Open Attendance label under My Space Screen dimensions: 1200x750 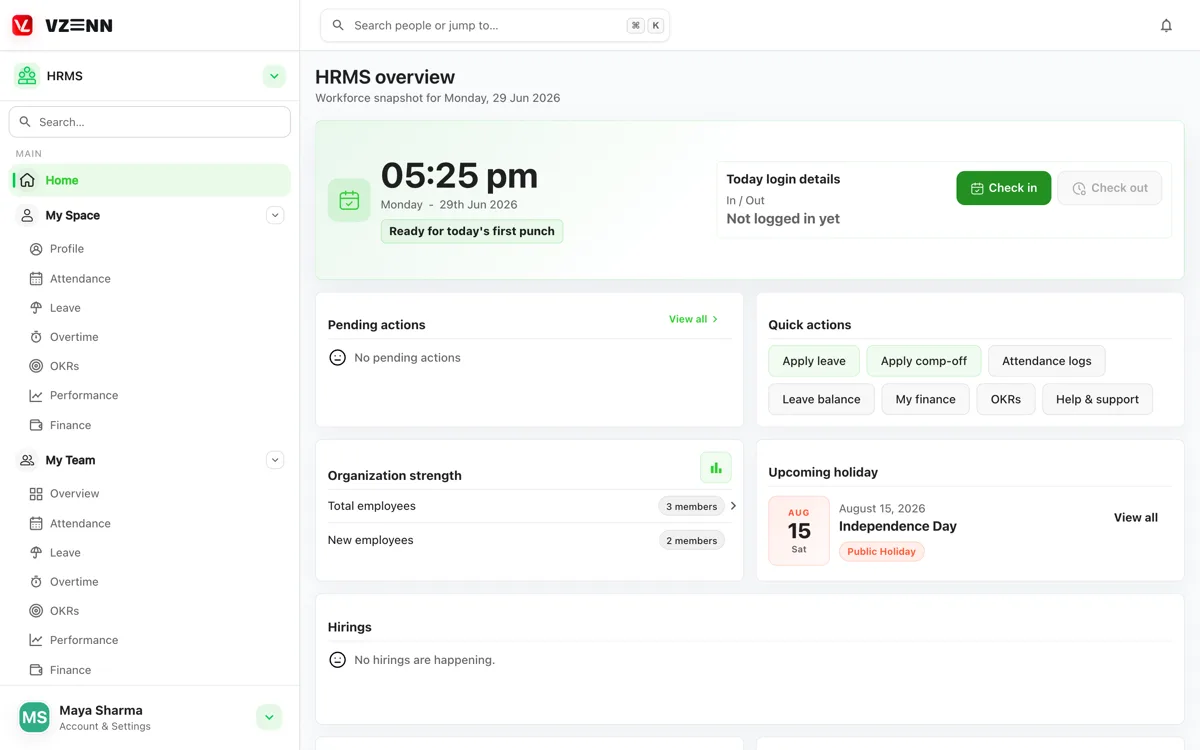[80, 279]
